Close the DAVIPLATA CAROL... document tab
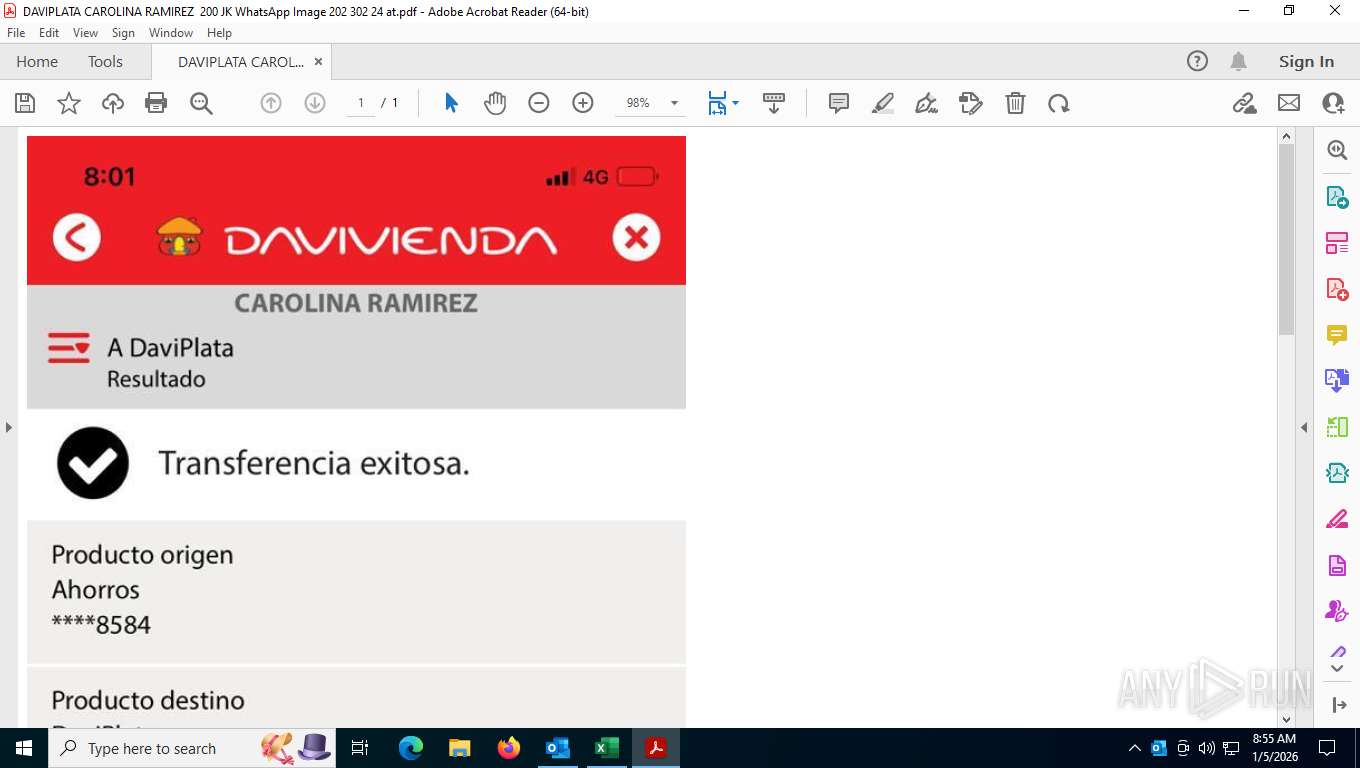 318,61
